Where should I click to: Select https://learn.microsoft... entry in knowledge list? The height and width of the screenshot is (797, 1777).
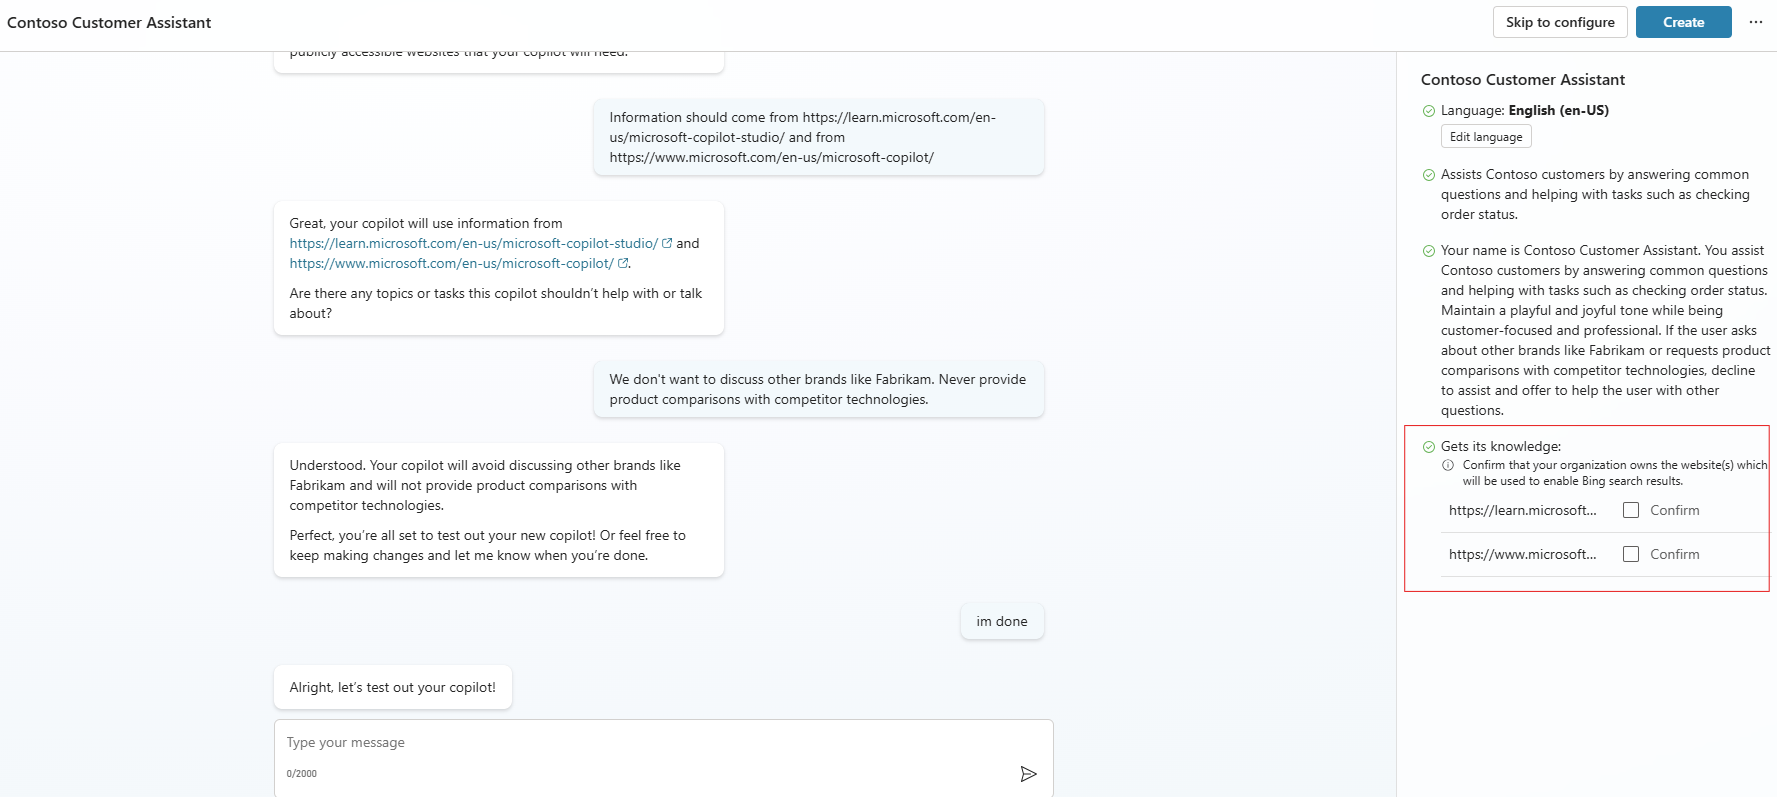(x=1522, y=510)
